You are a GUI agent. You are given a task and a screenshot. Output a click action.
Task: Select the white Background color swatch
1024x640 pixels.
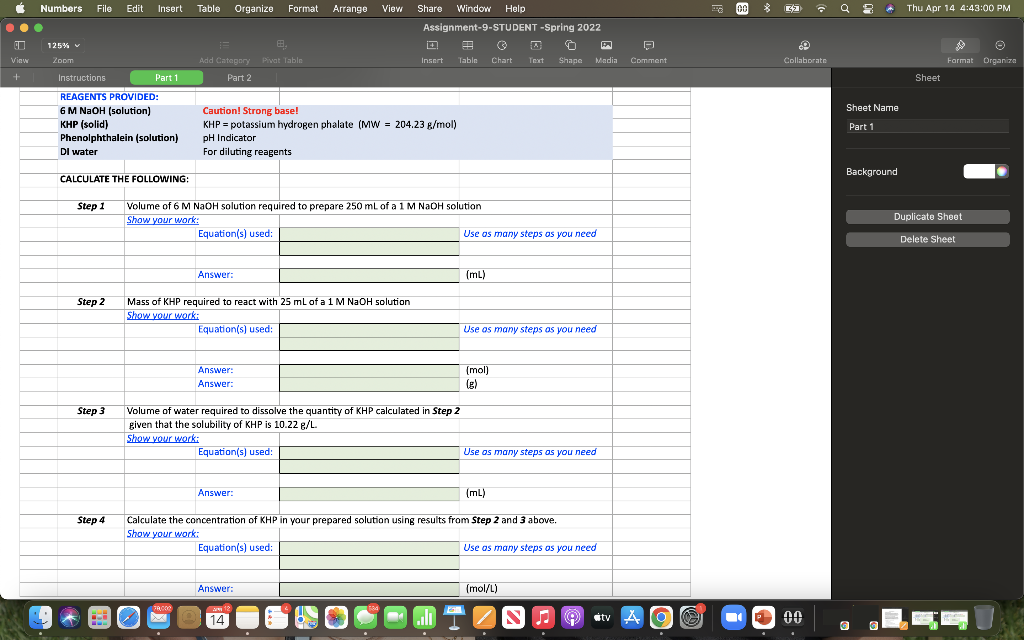[977, 171]
